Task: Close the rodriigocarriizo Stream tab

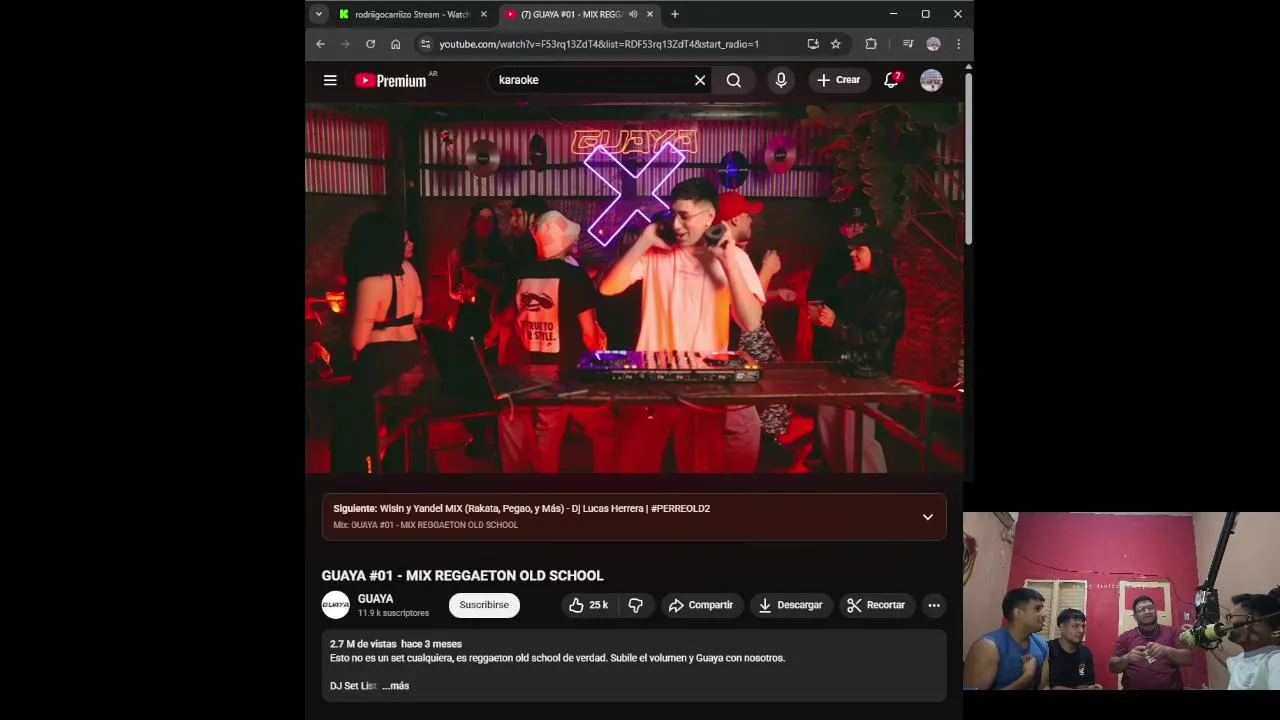Action: 484,14
